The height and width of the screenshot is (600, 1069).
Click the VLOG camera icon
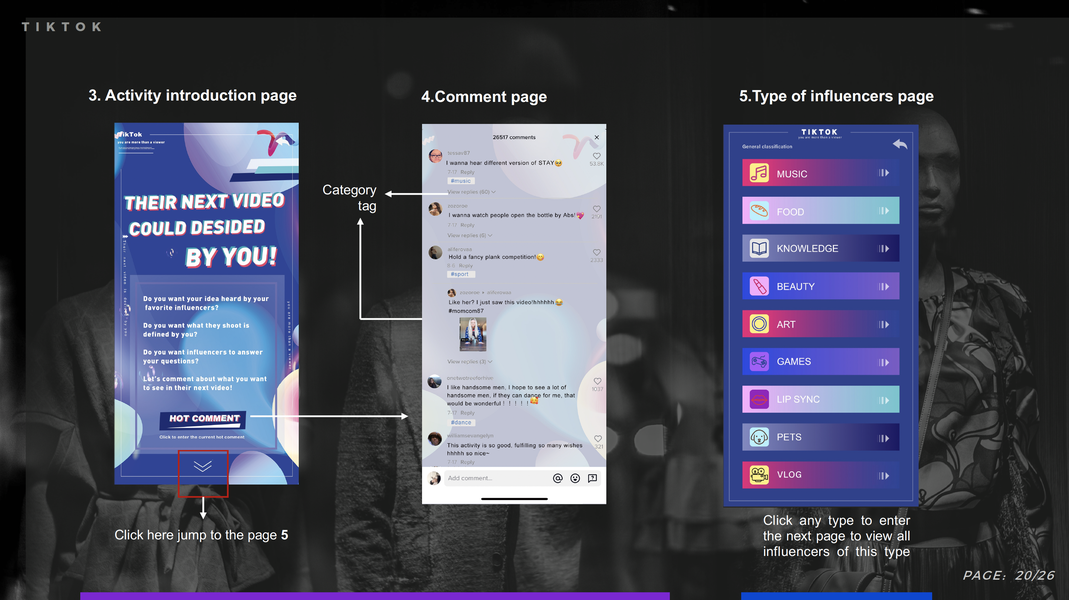tap(759, 475)
